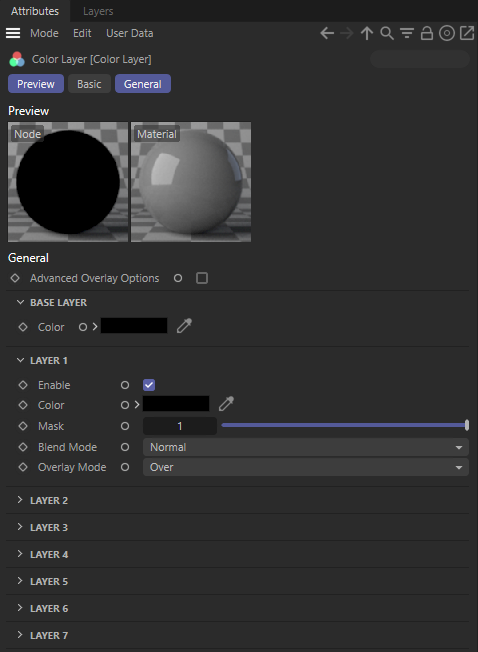
Task: Open attributes in new window icon
Action: (467, 33)
